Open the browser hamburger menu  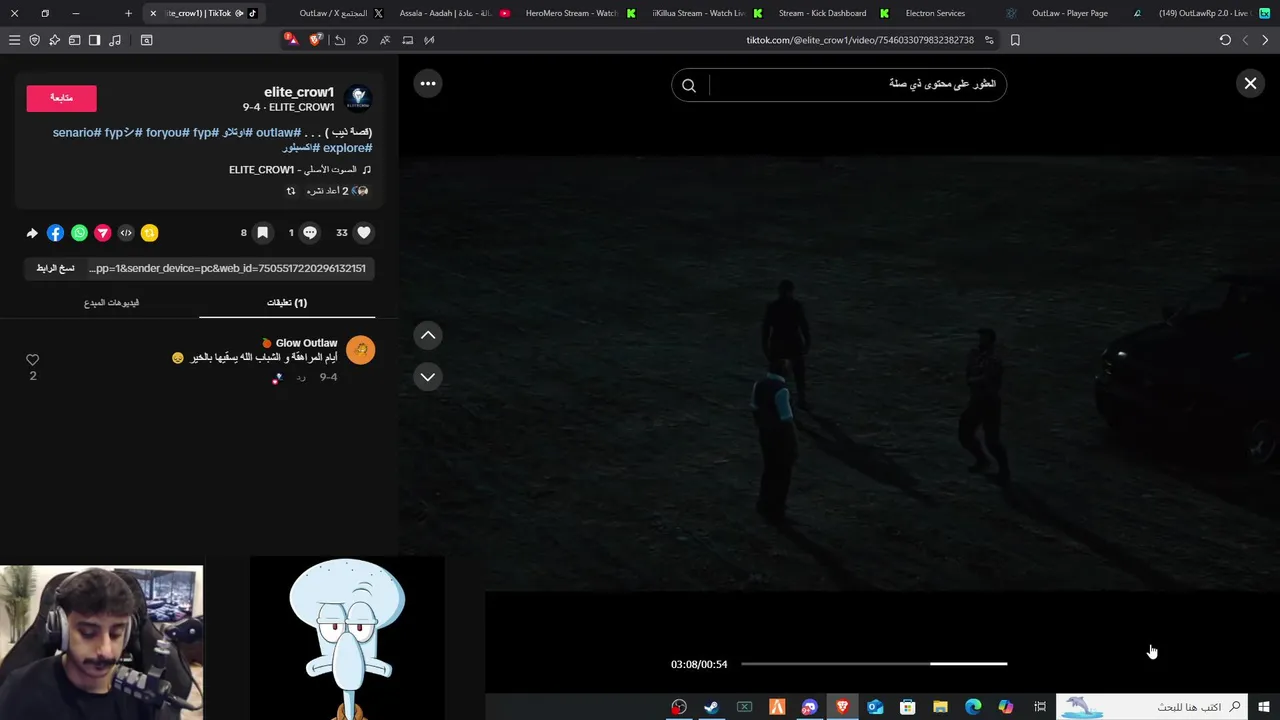[x=14, y=40]
